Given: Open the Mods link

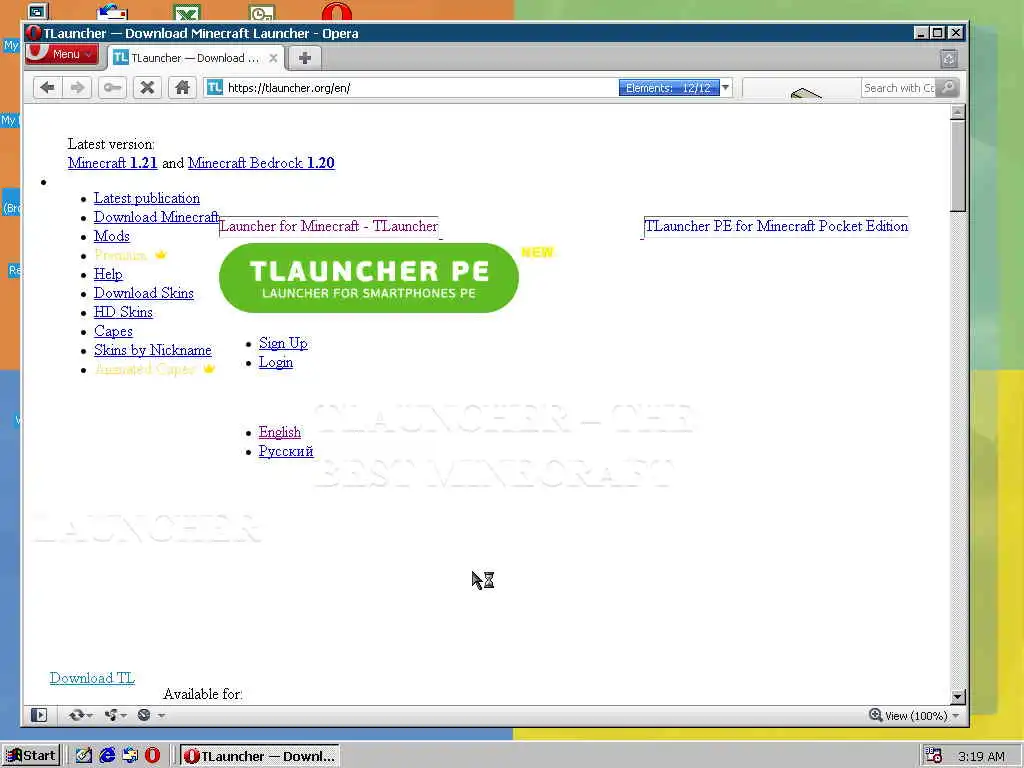Looking at the screenshot, I should [112, 236].
